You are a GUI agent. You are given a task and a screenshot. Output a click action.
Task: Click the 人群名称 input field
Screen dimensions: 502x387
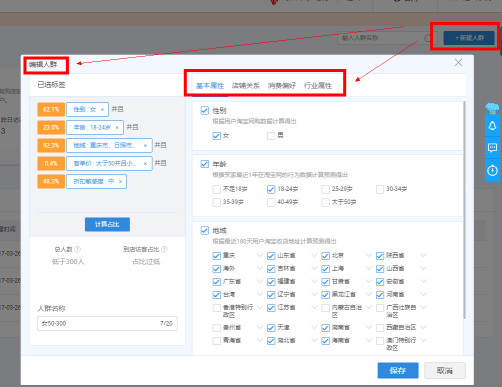(107, 323)
